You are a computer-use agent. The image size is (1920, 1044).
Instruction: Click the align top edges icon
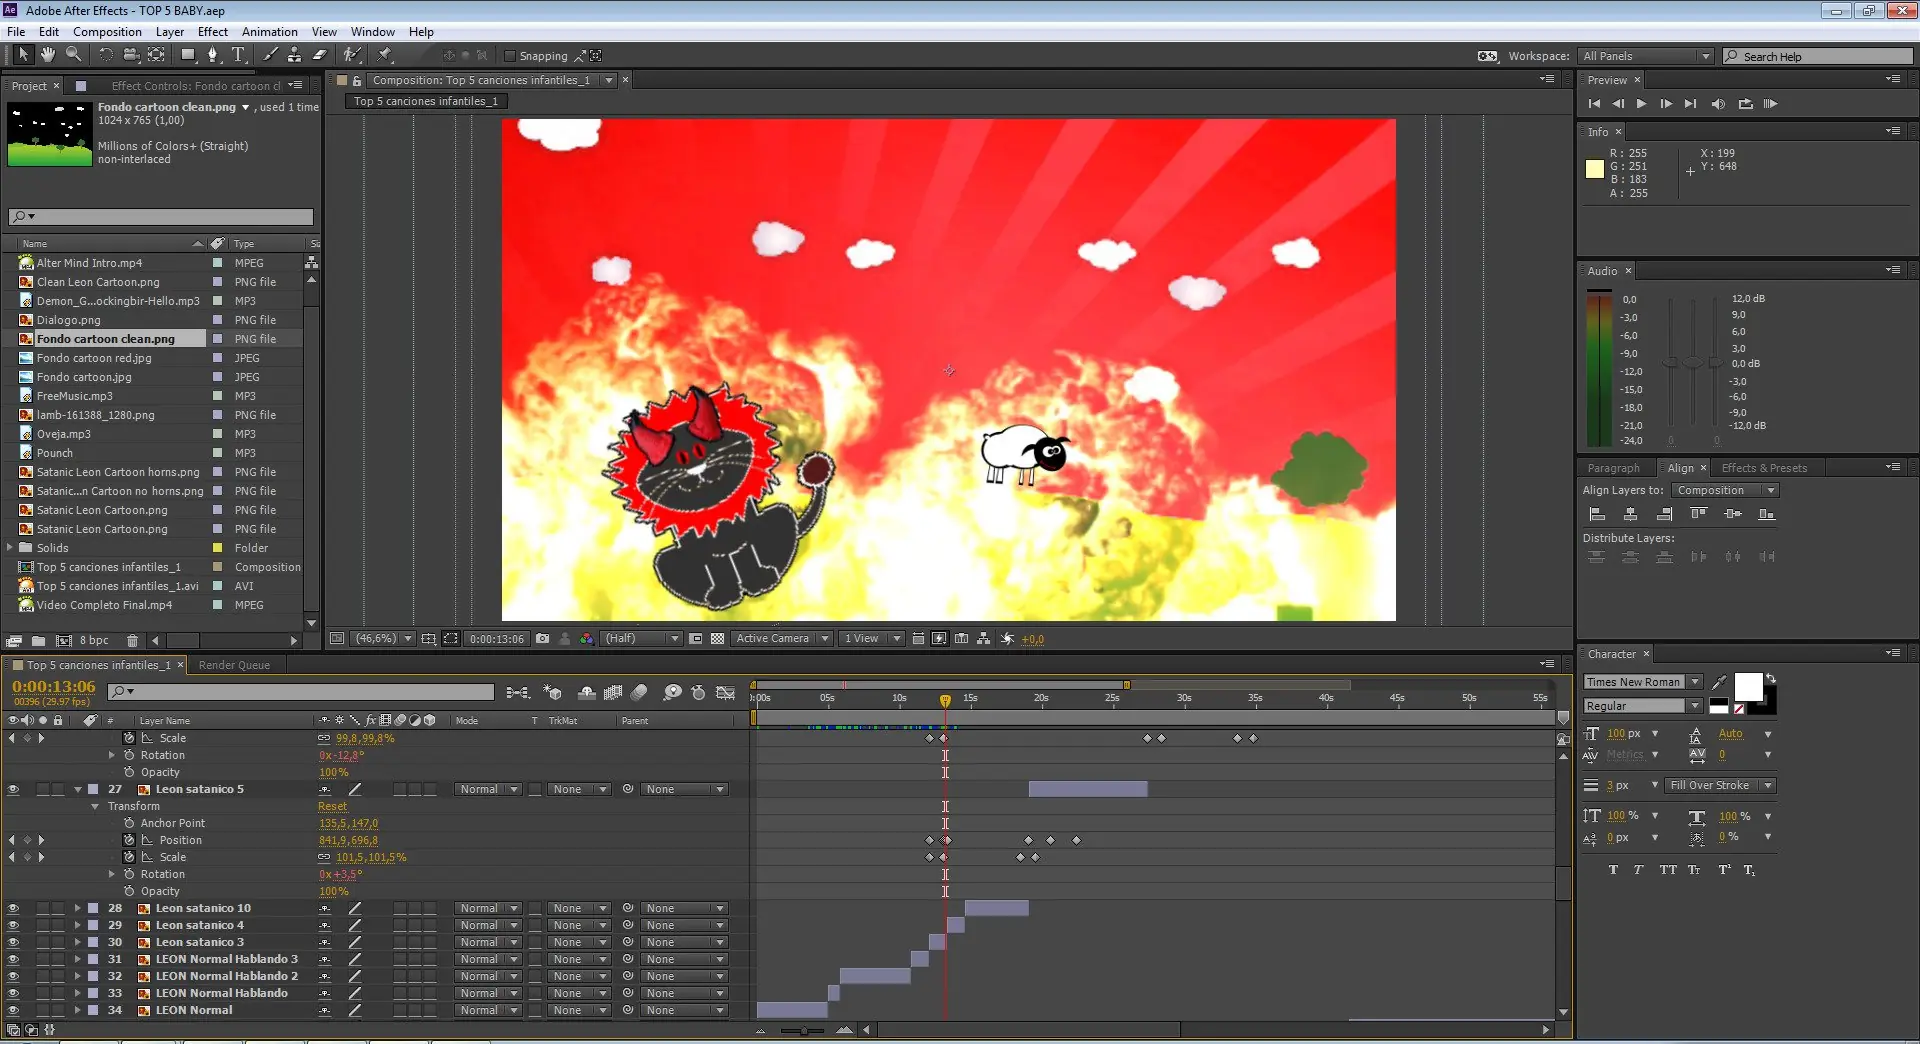(1698, 514)
